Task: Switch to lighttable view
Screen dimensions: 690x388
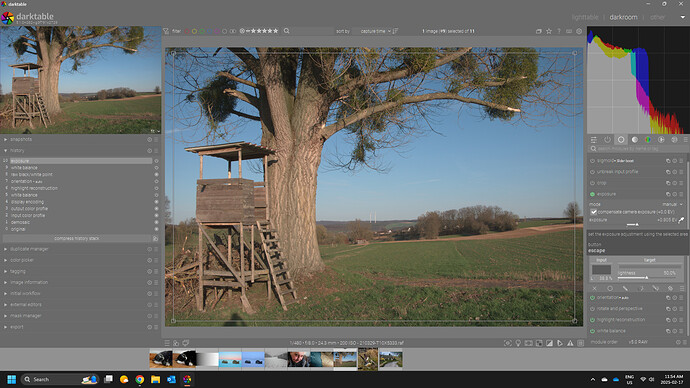Action: pyautogui.click(x=585, y=17)
